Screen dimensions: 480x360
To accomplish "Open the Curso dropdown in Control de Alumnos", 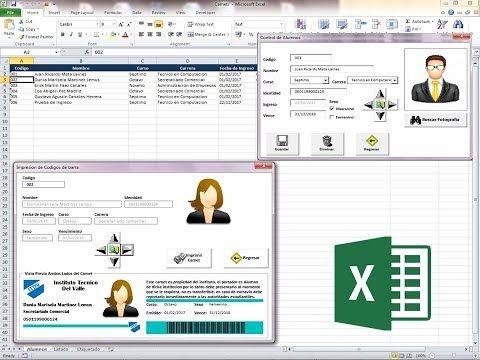I will click(x=325, y=80).
